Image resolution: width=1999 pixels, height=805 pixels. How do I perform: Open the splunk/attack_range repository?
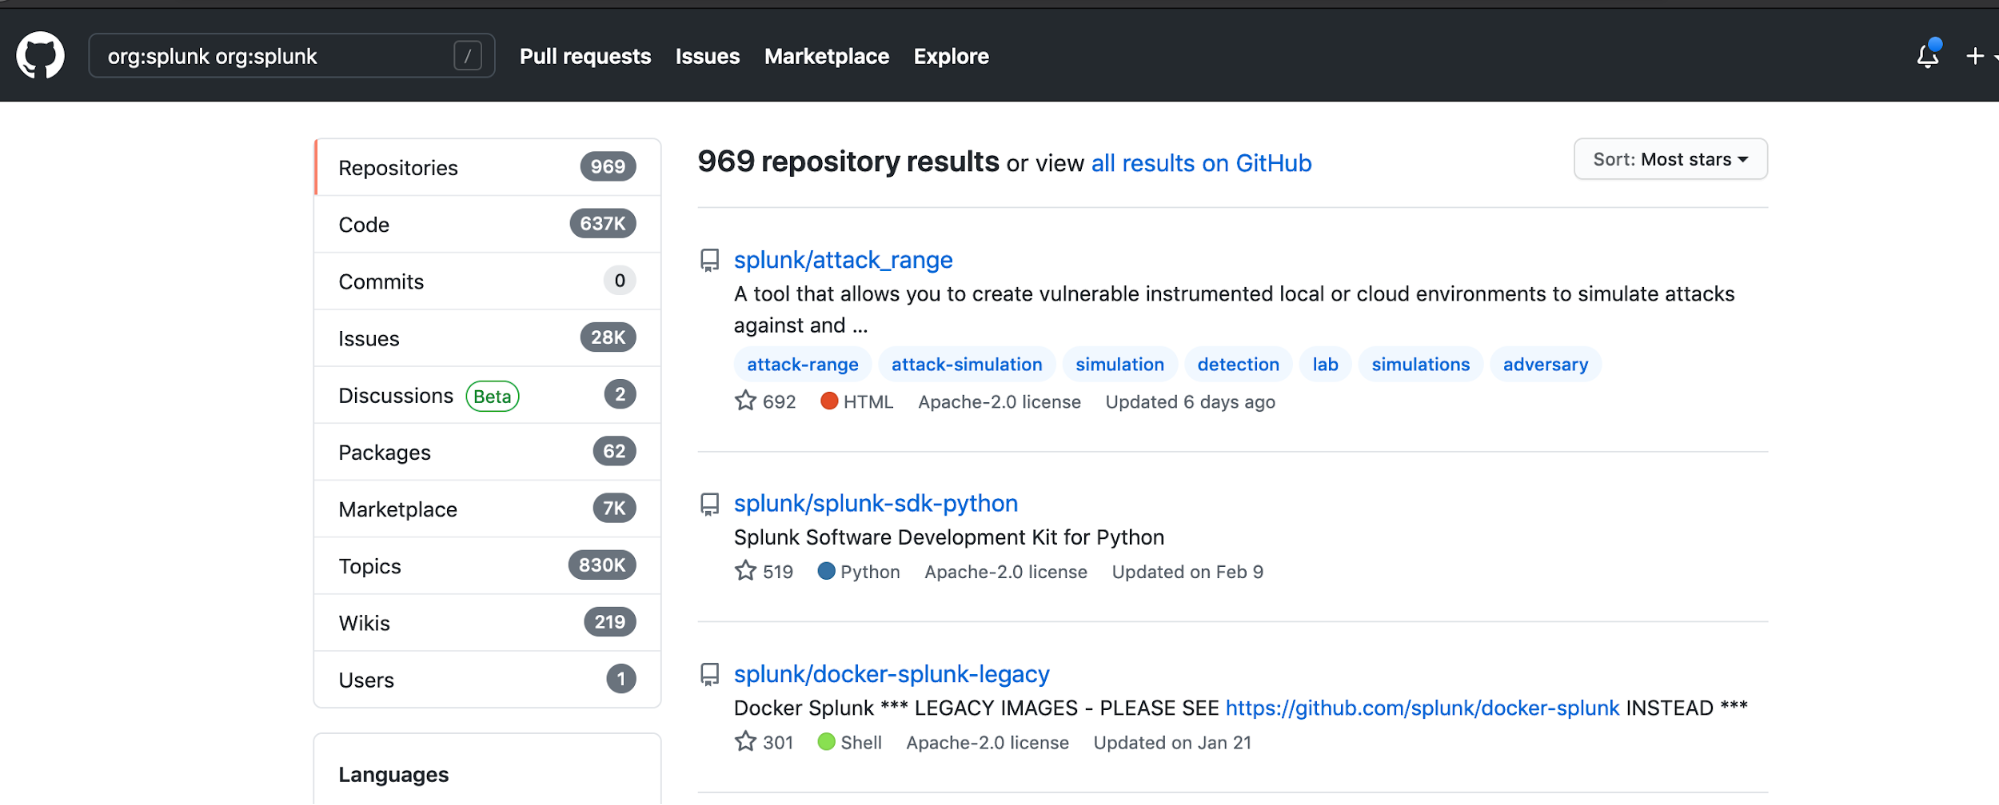[843, 260]
